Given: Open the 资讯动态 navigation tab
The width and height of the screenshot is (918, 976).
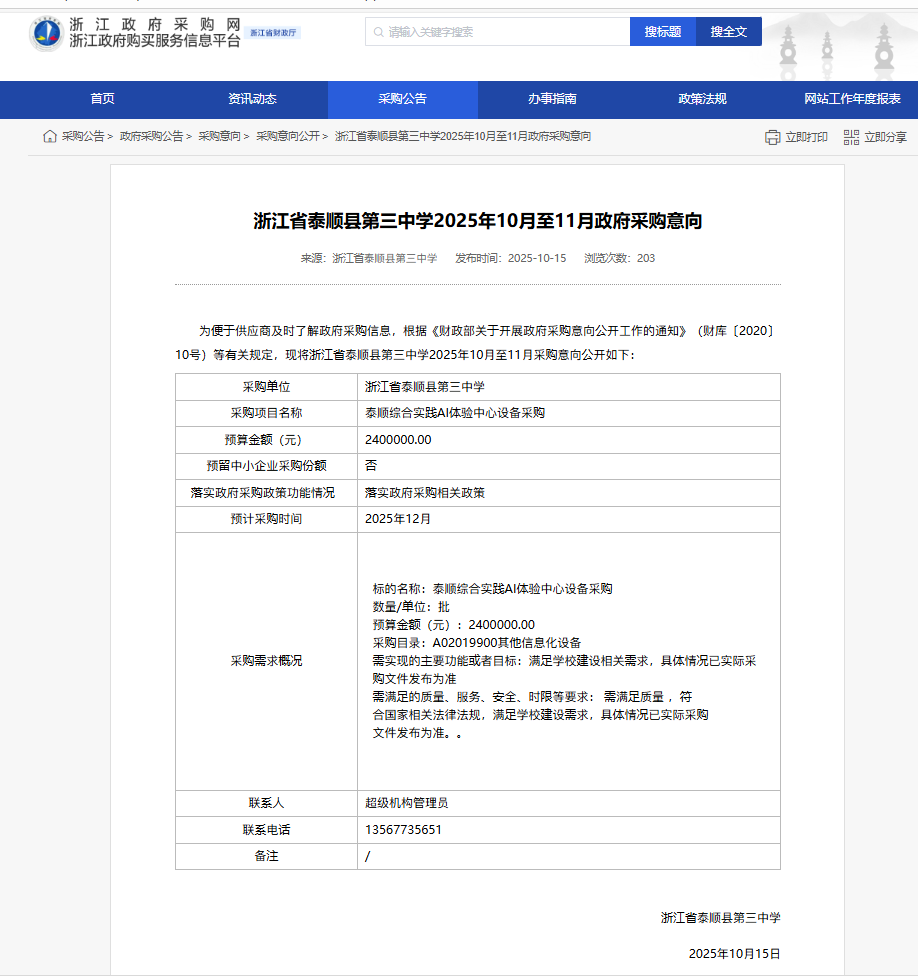Looking at the screenshot, I should 252,99.
